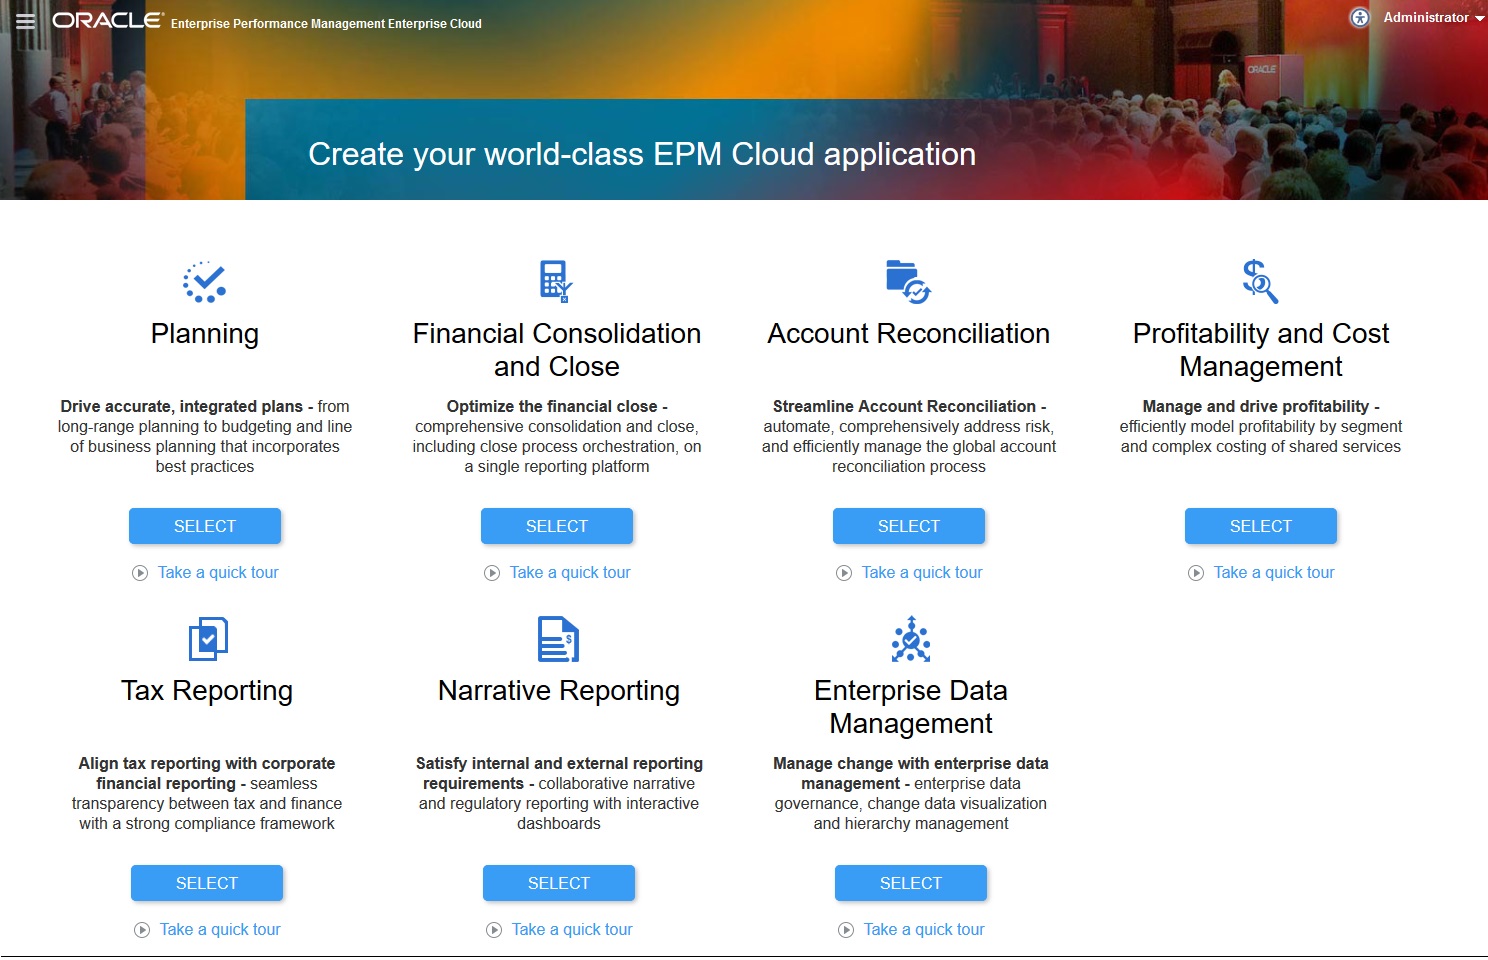Select Profitability and Cost Management
Image resolution: width=1488 pixels, height=960 pixels.
(x=1261, y=526)
